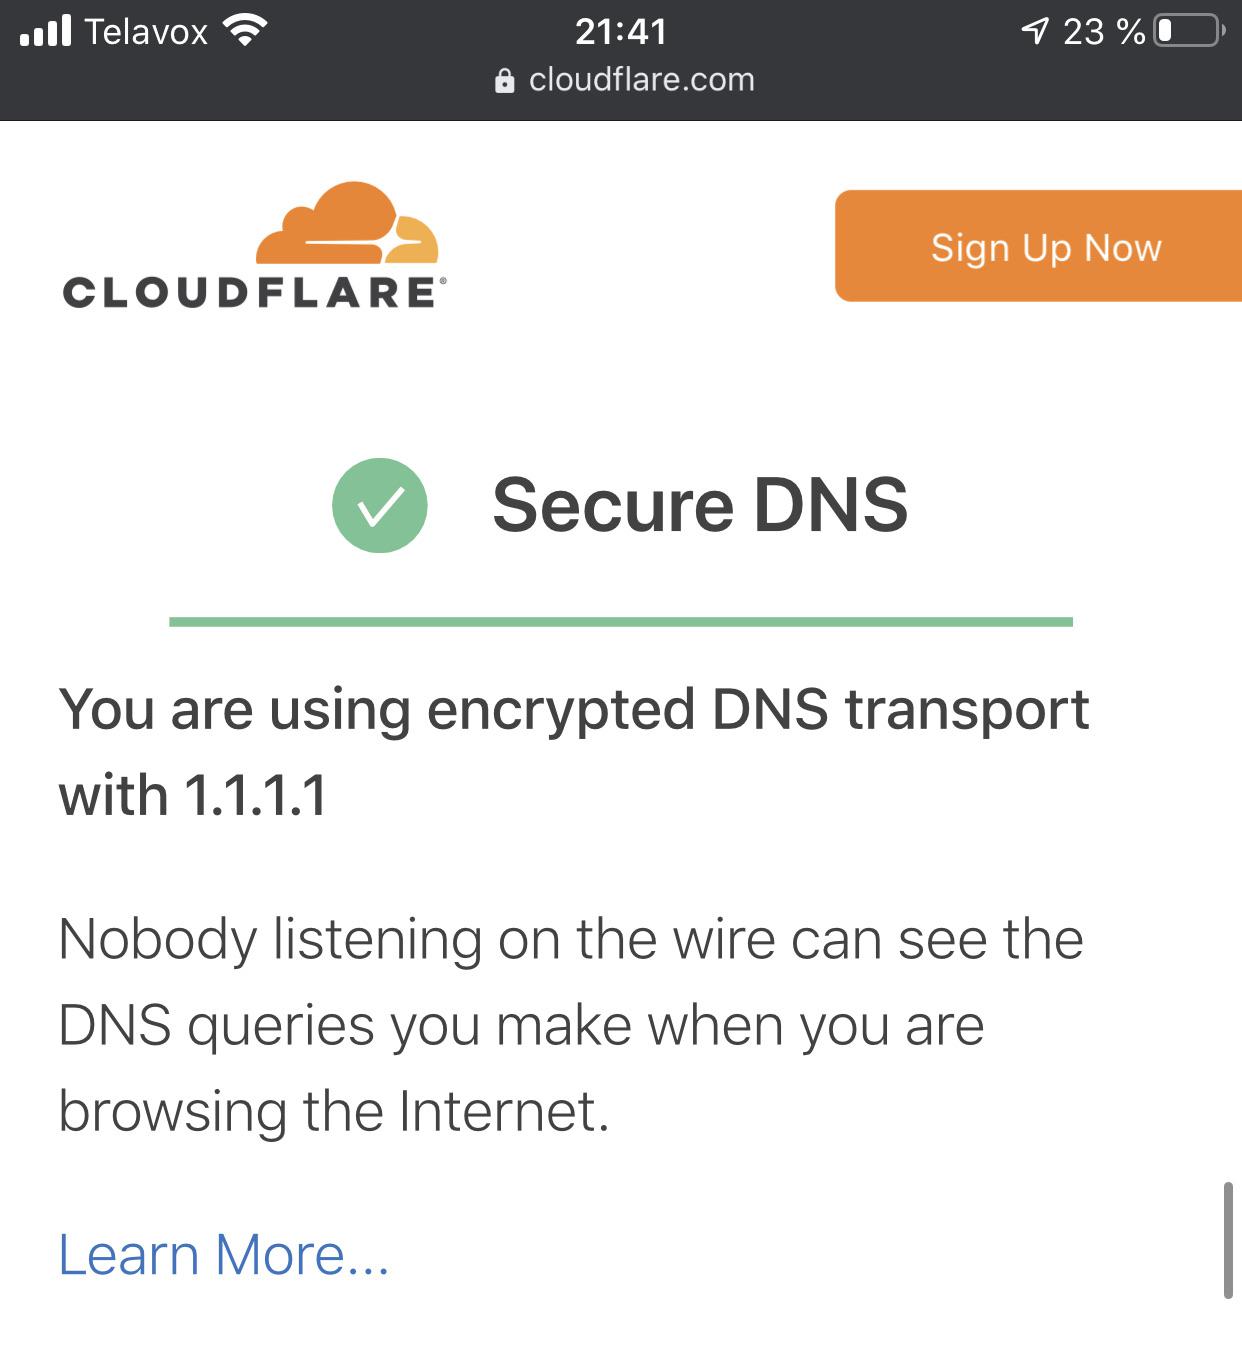The width and height of the screenshot is (1242, 1362).
Task: Click the 1.1.1.1 address text
Action: [256, 796]
